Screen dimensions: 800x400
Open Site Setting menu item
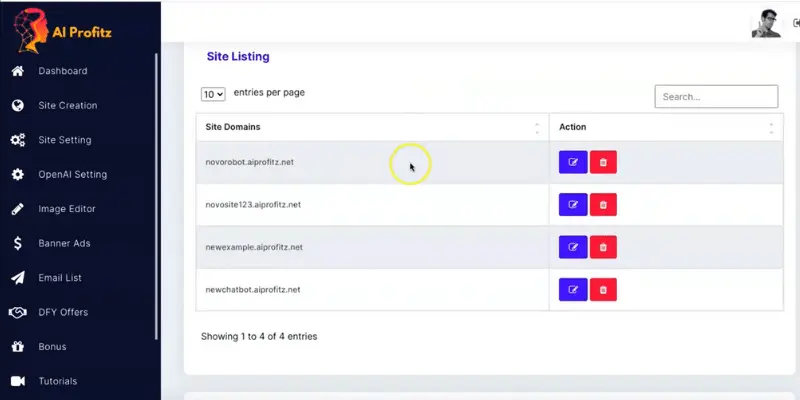click(x=65, y=140)
